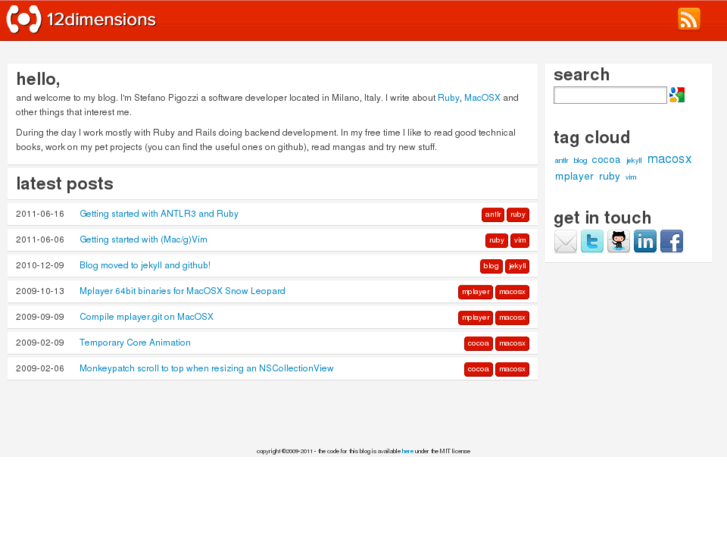Follow the 'here' link in footer

coord(408,451)
